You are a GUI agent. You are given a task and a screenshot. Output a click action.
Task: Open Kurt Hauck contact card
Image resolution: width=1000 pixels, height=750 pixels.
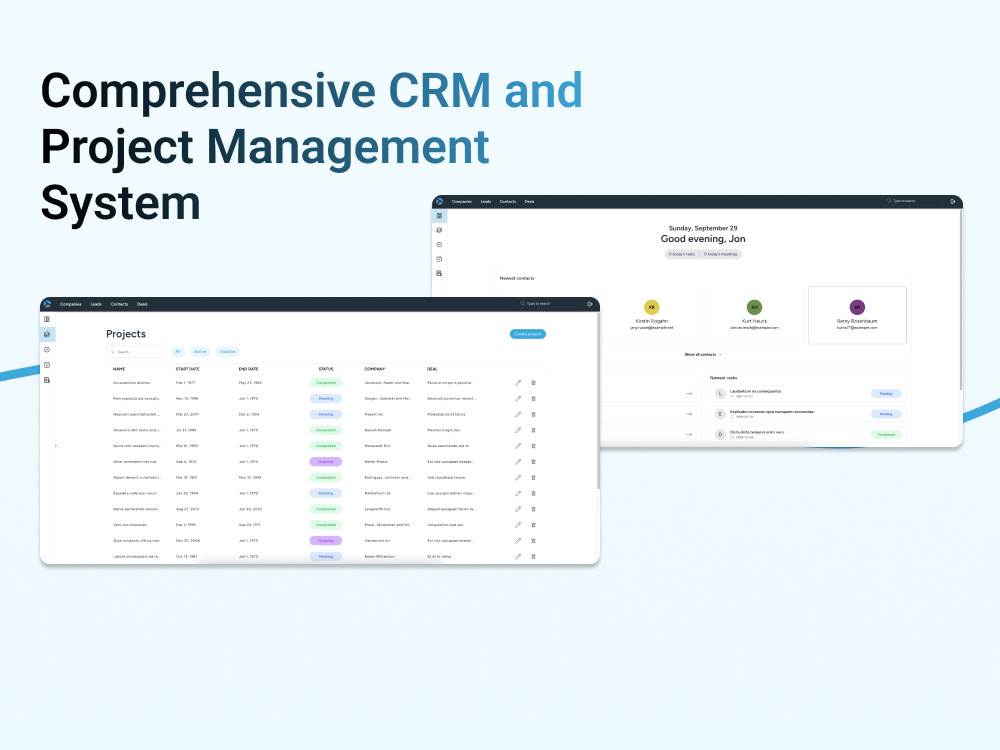pos(754,315)
